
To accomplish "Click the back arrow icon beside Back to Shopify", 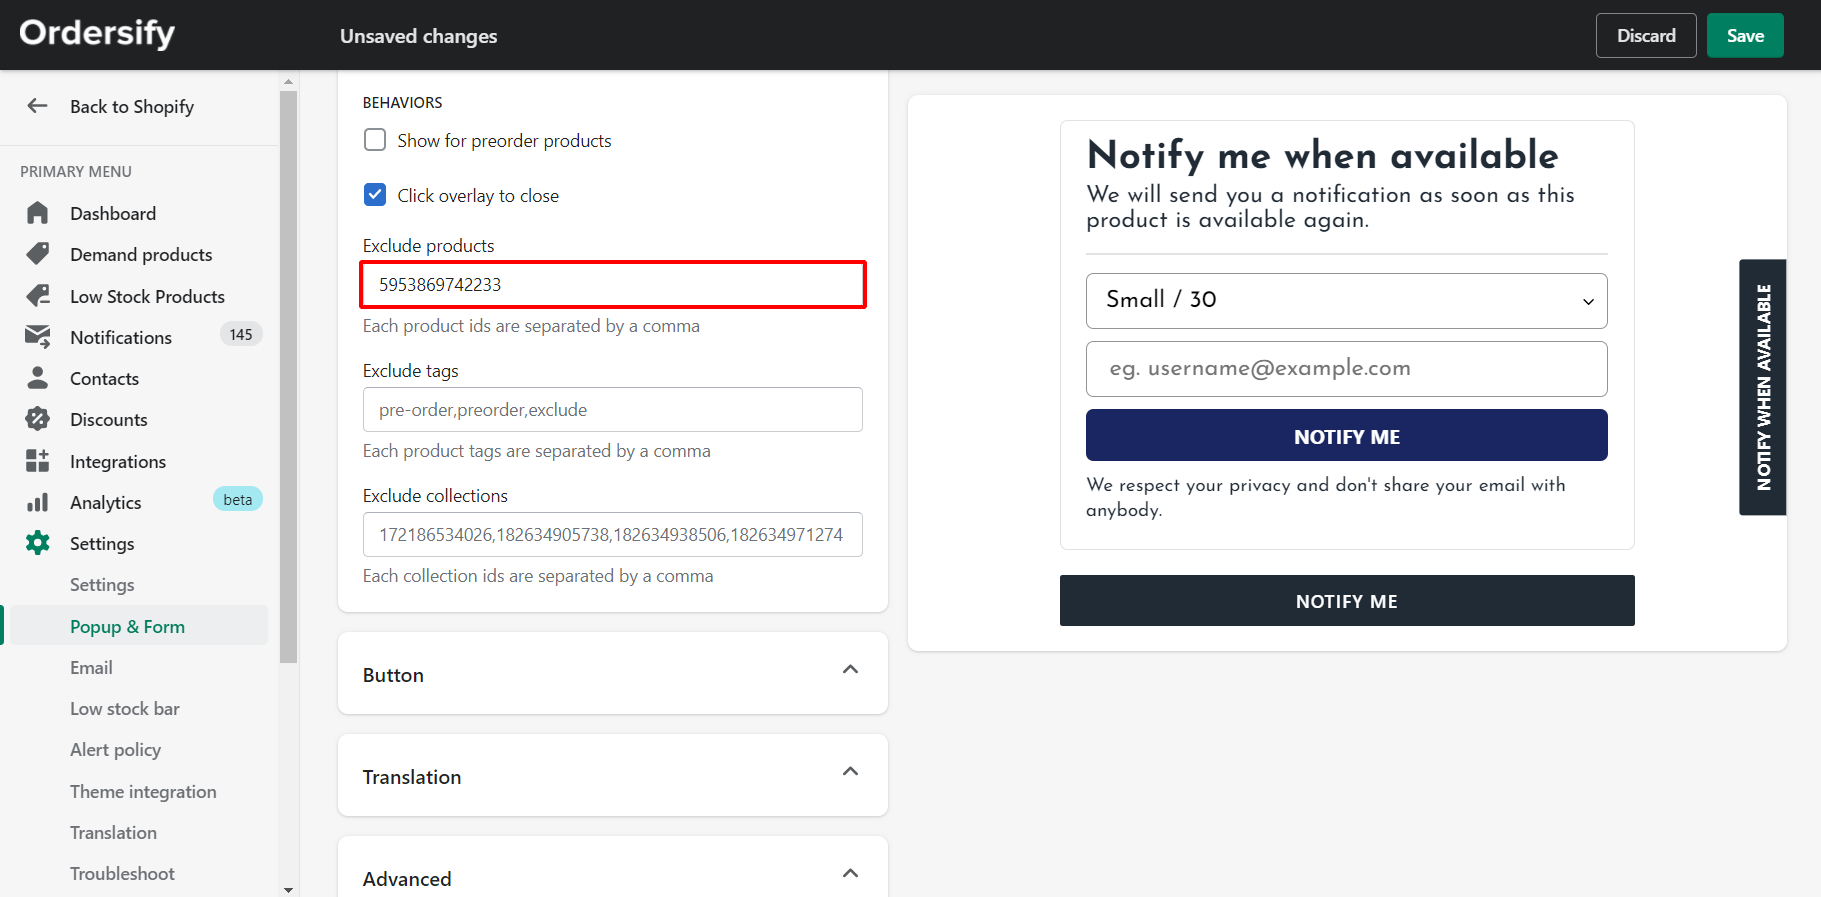I will click(37, 106).
